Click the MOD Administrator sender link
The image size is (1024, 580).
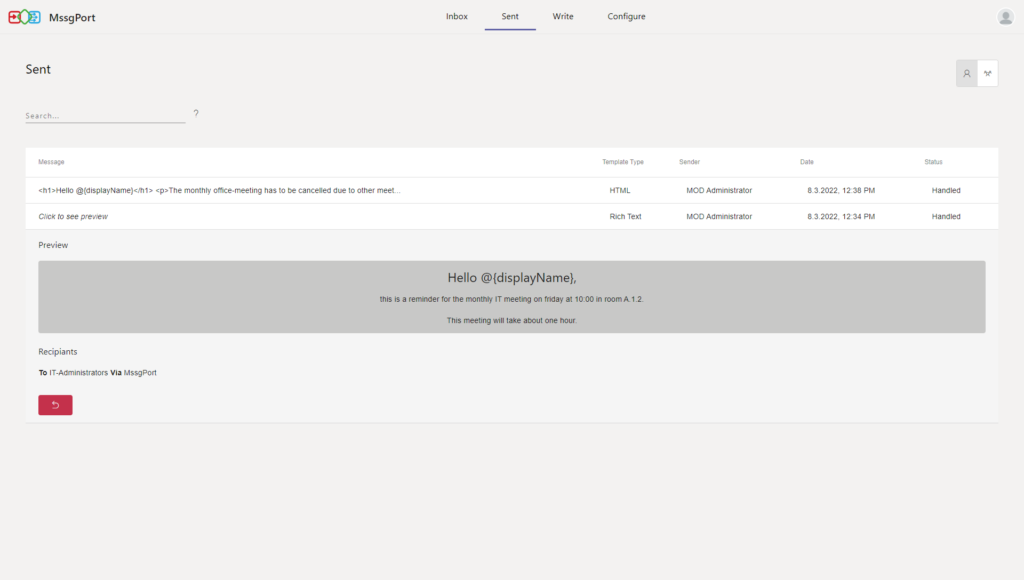point(718,190)
